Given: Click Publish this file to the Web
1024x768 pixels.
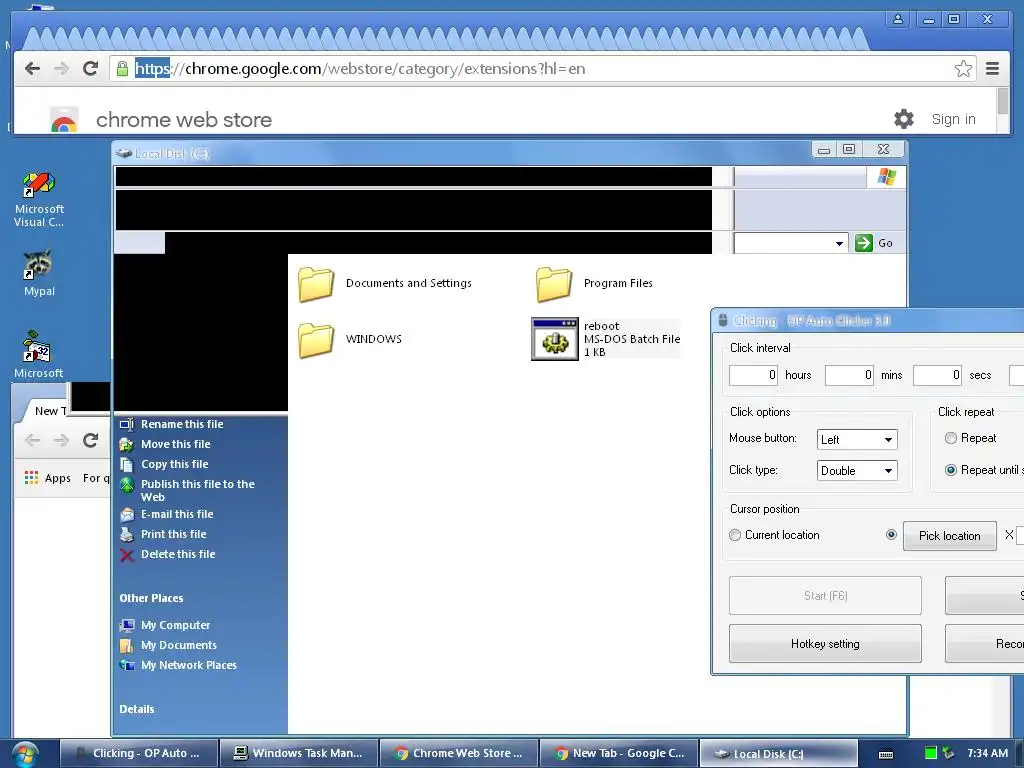Looking at the screenshot, I should point(198,490).
